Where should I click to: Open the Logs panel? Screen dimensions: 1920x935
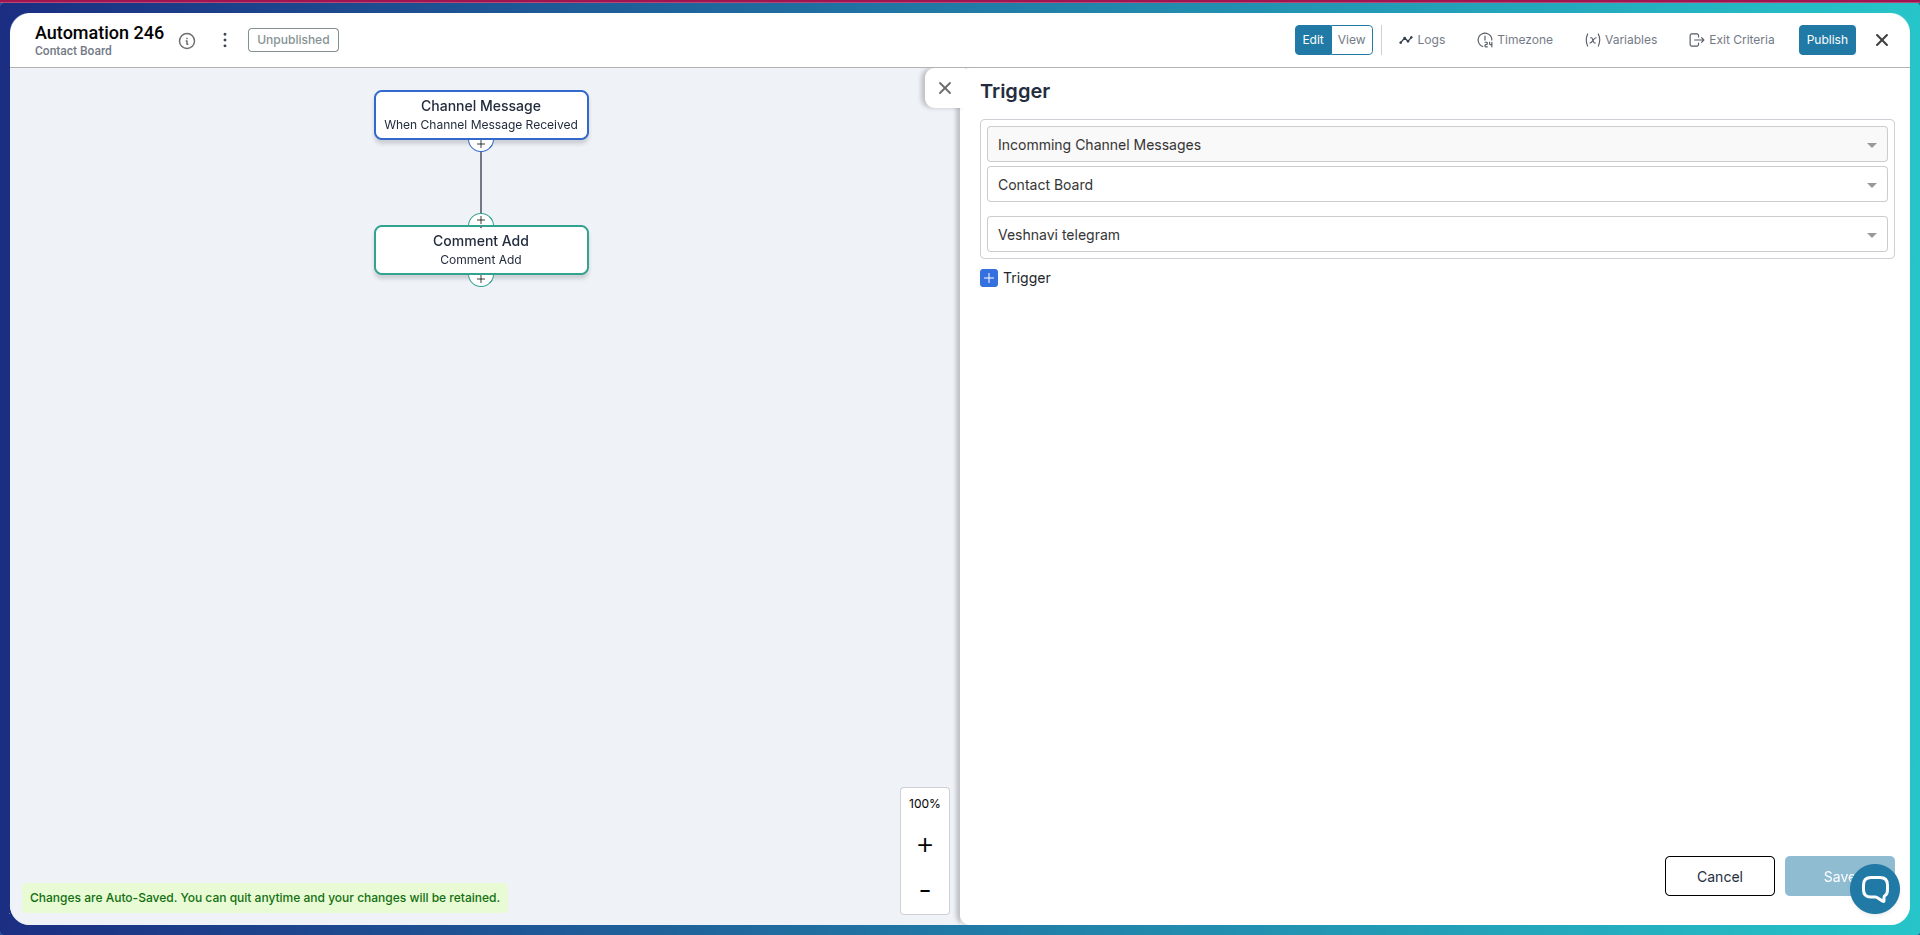click(1421, 40)
